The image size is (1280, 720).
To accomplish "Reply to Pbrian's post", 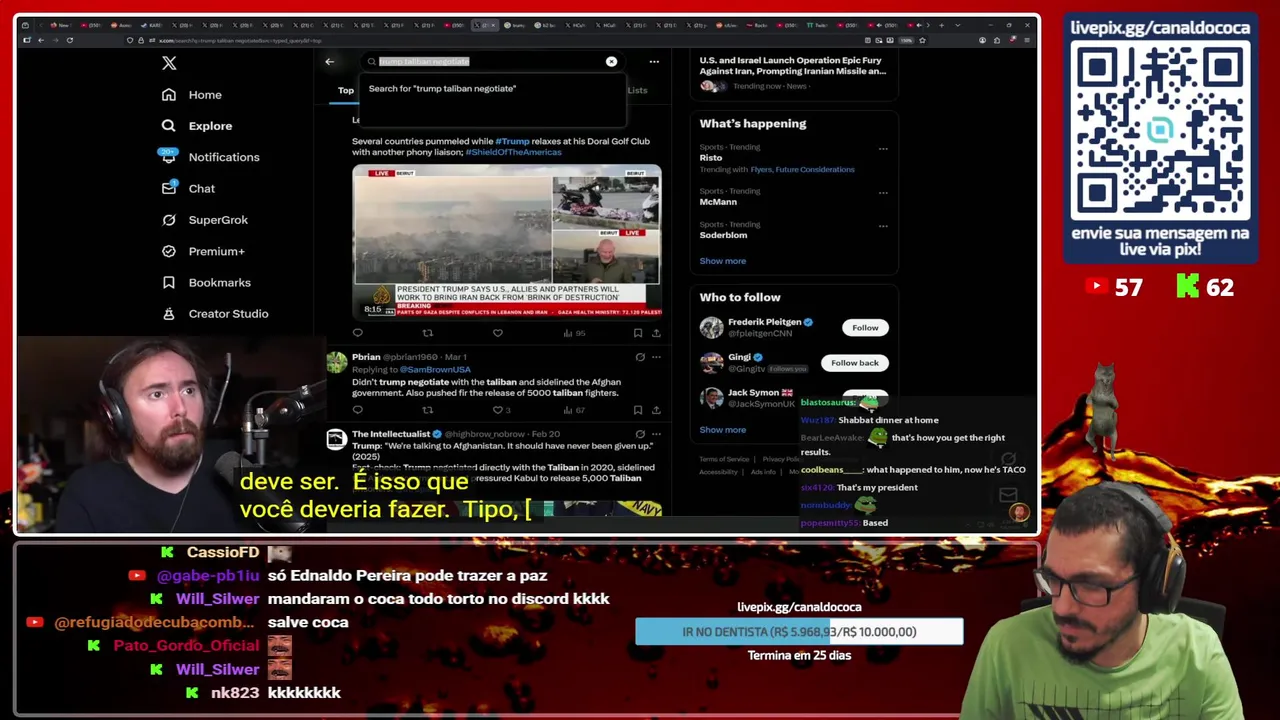I will click(x=357, y=410).
